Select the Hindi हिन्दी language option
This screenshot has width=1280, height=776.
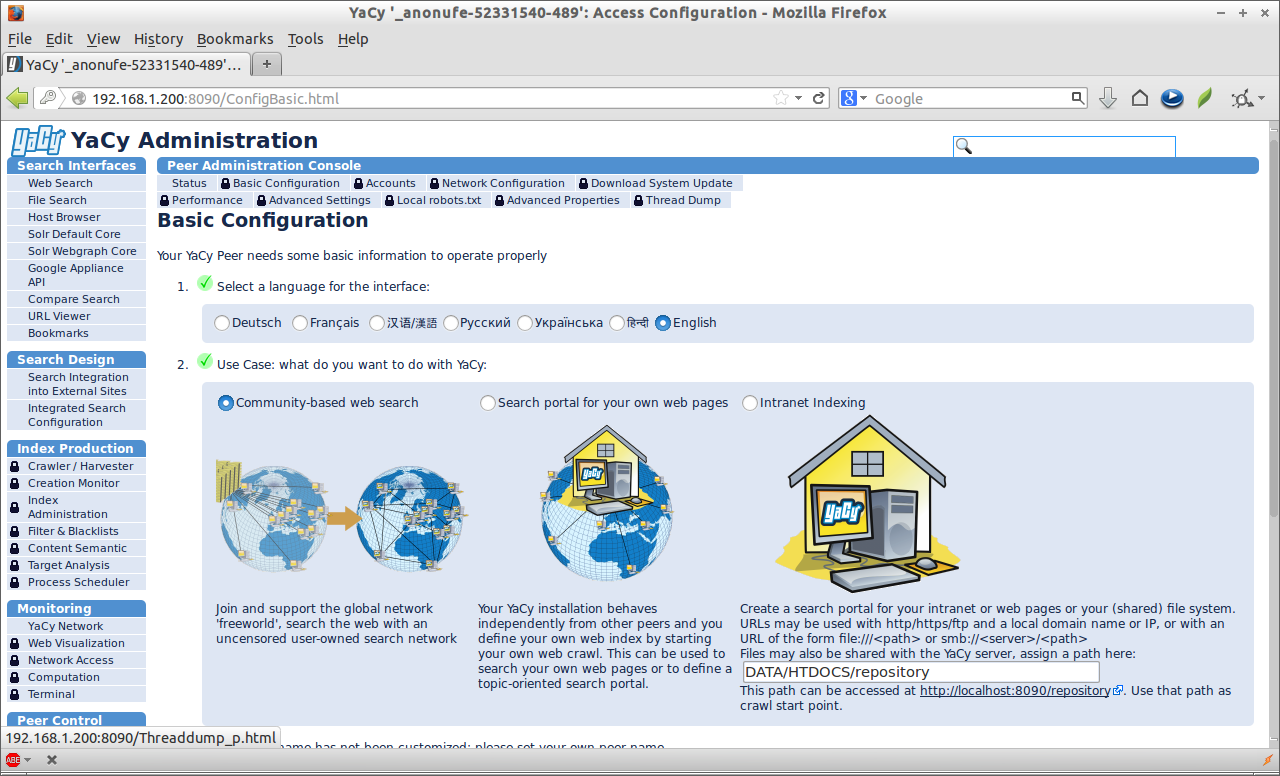pos(617,323)
